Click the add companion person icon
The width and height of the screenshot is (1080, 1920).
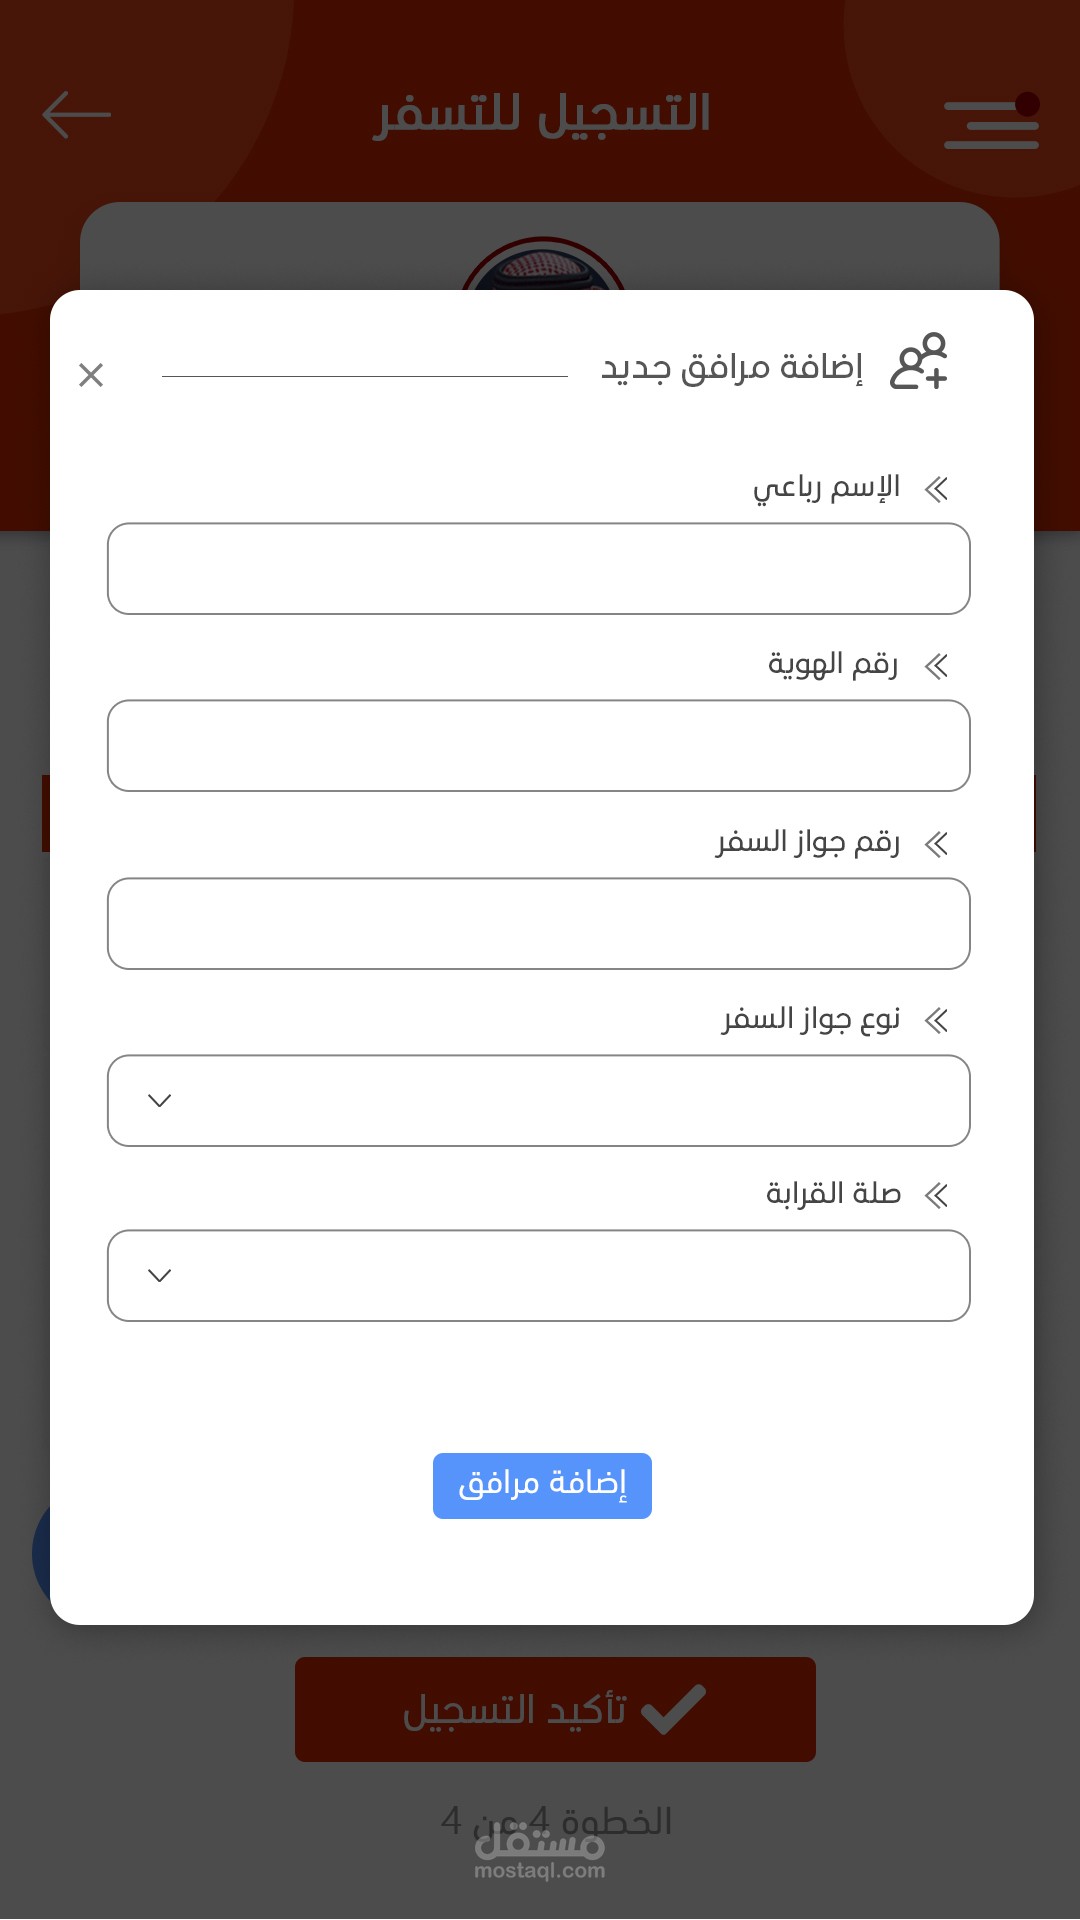tap(919, 362)
